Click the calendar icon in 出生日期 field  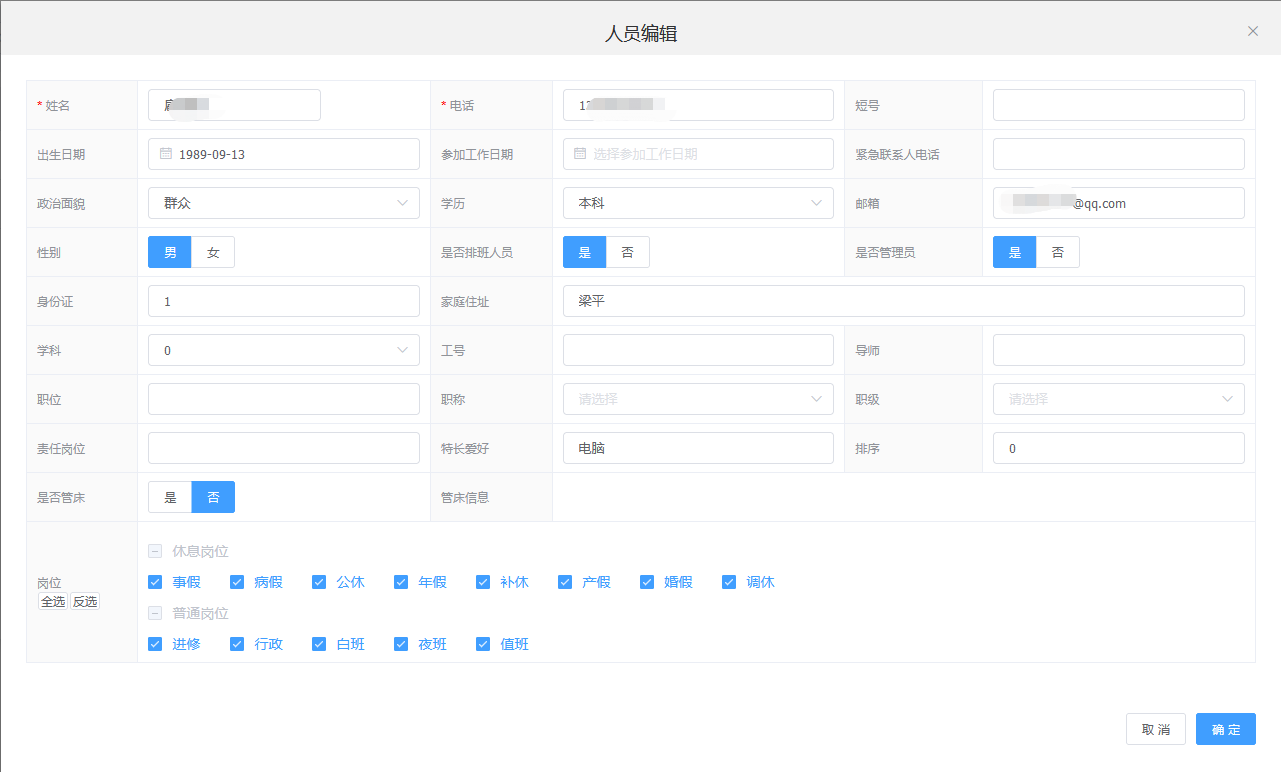166,154
